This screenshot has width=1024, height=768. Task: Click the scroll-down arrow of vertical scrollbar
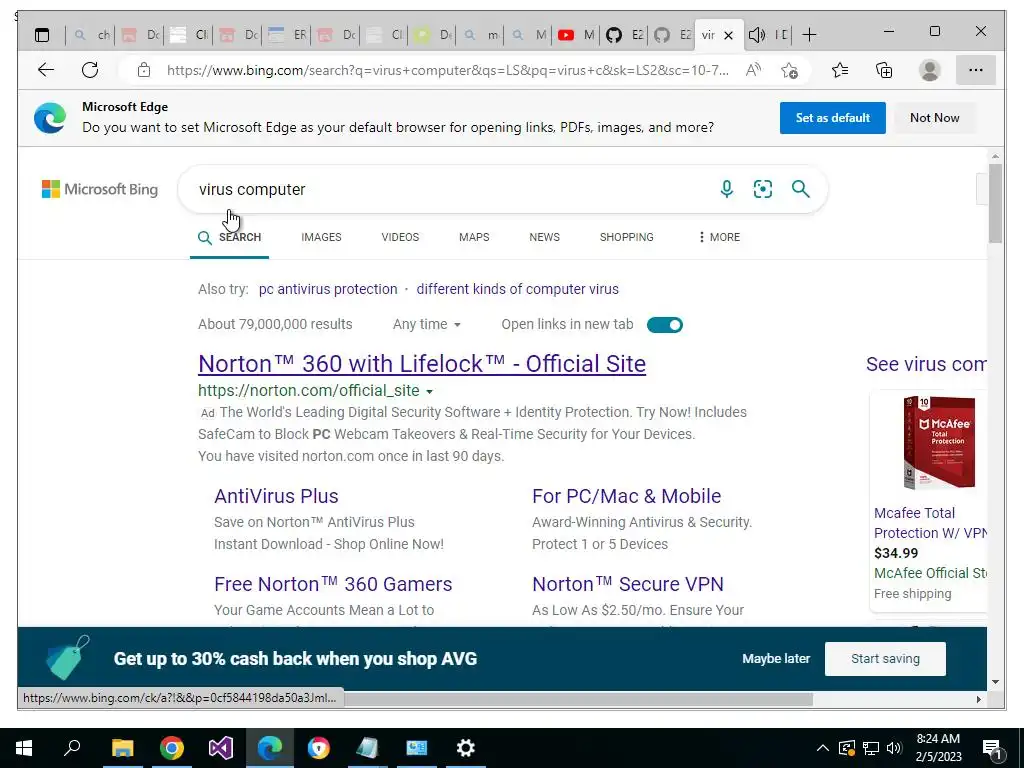click(x=995, y=682)
